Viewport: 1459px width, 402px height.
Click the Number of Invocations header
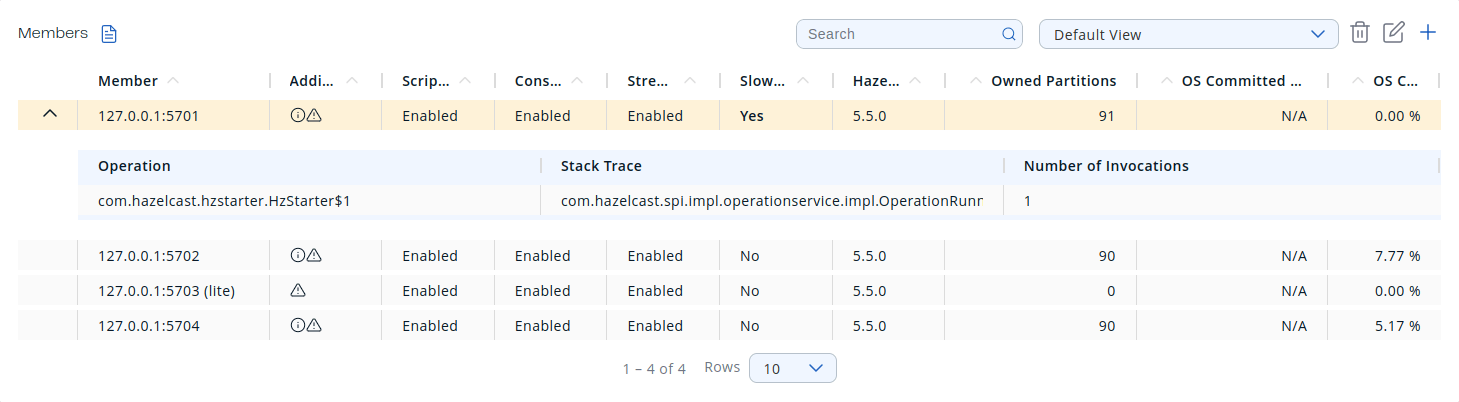point(1106,166)
